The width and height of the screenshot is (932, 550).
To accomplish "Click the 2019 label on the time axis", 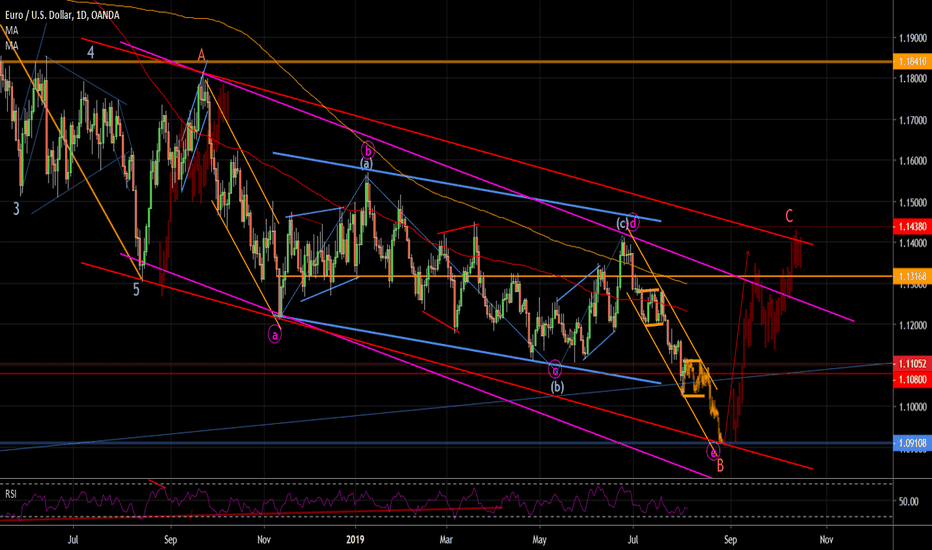I will pyautogui.click(x=355, y=540).
